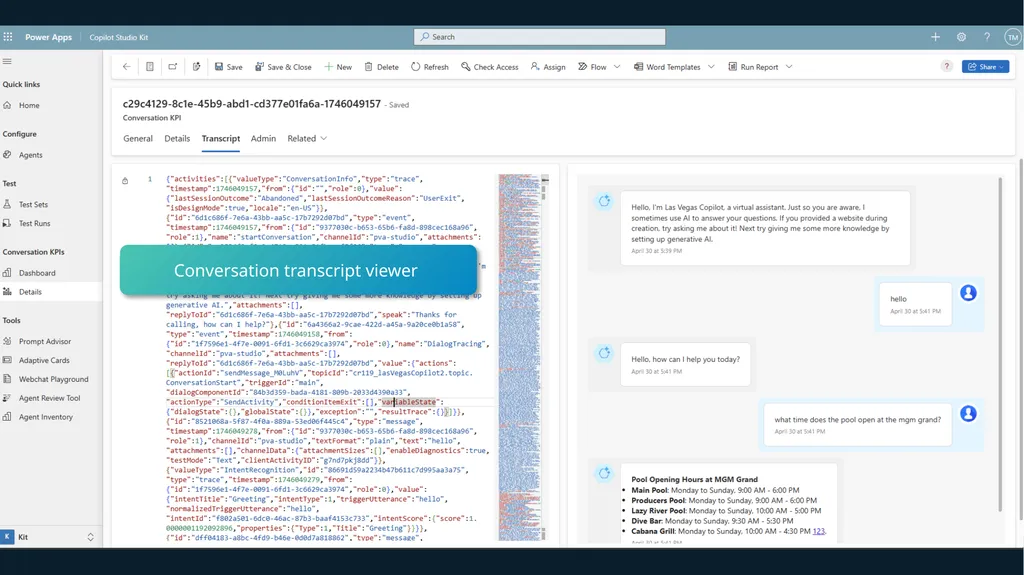This screenshot has width=1024, height=575.
Task: Collapse the site map hamburger menu
Action: click(x=7, y=61)
